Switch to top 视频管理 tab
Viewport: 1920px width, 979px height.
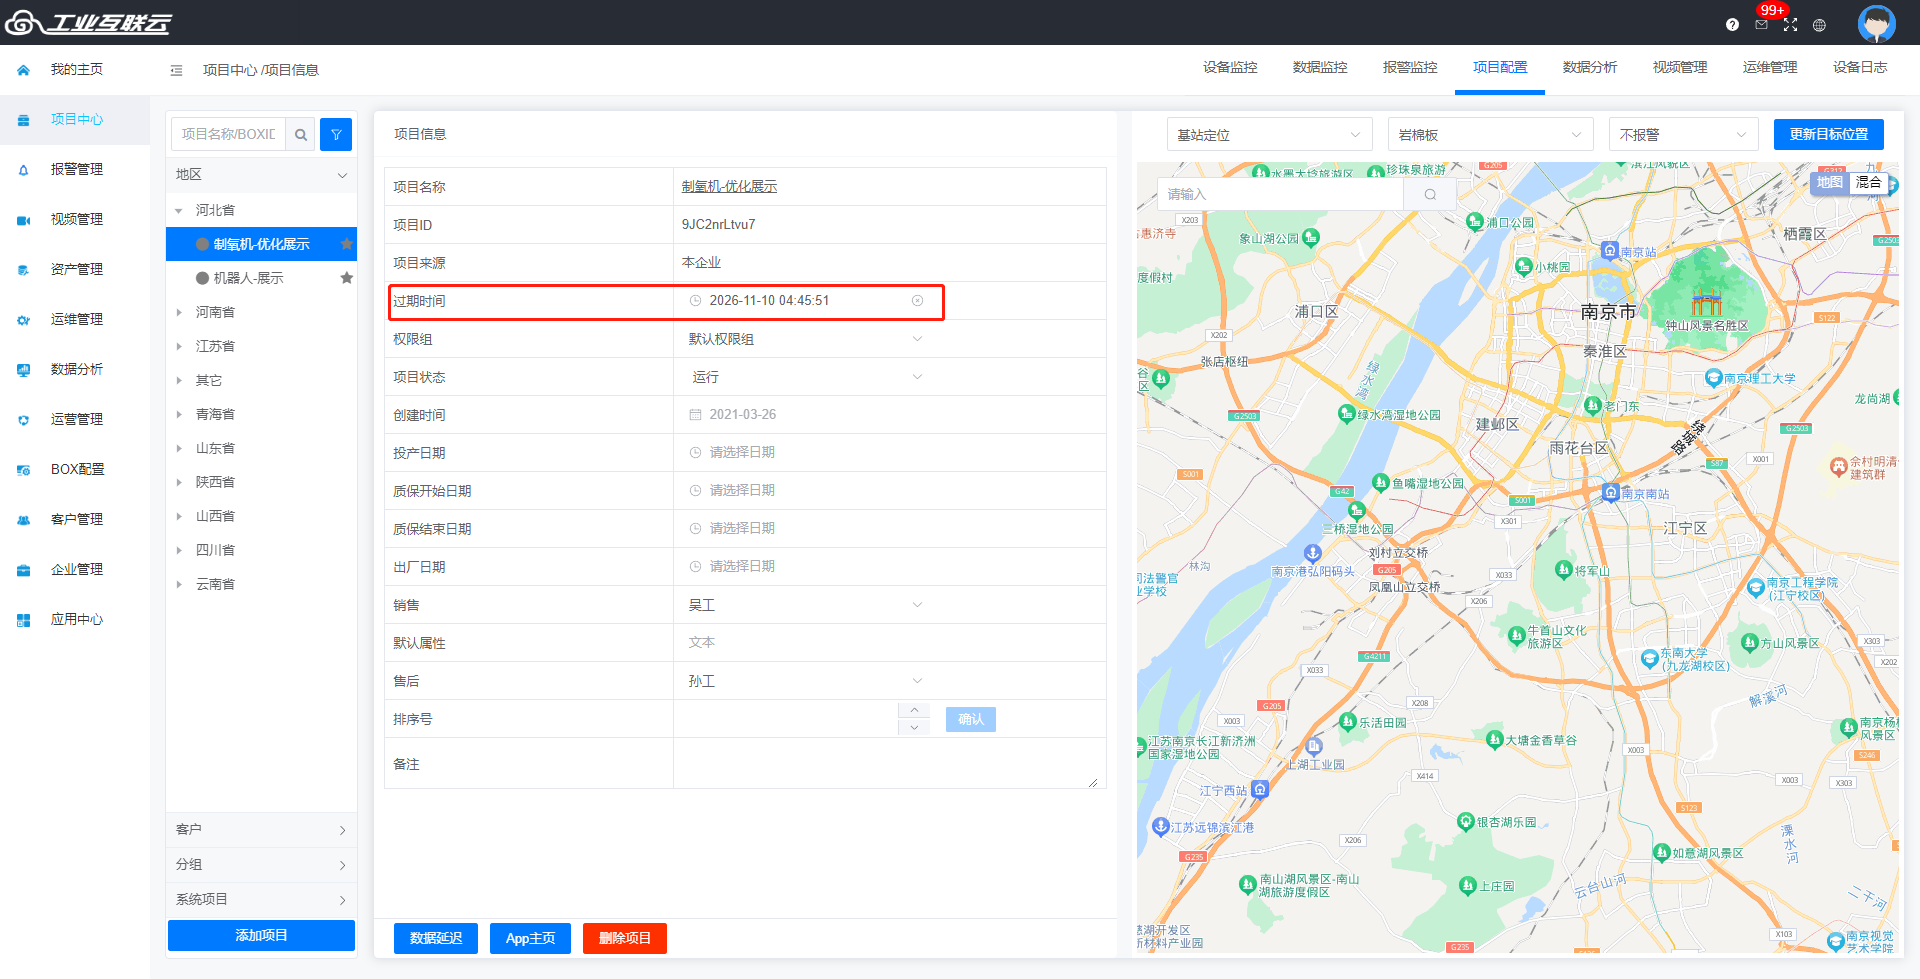pos(1680,67)
